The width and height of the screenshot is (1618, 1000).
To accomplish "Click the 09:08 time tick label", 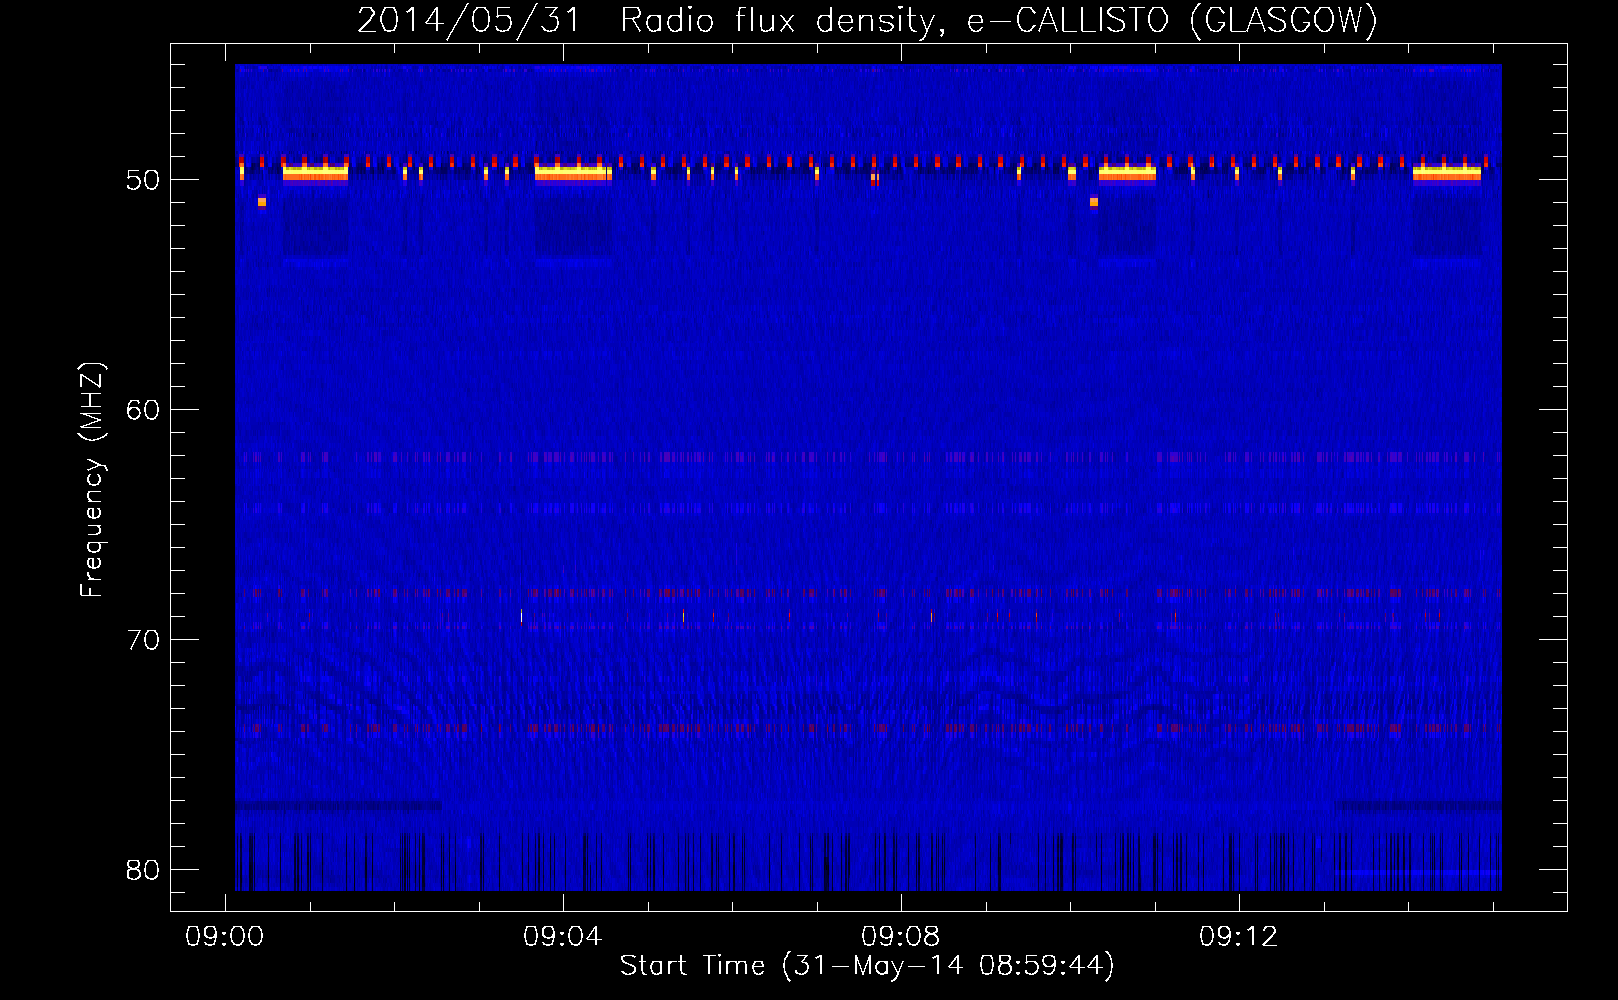I will 901,937.
